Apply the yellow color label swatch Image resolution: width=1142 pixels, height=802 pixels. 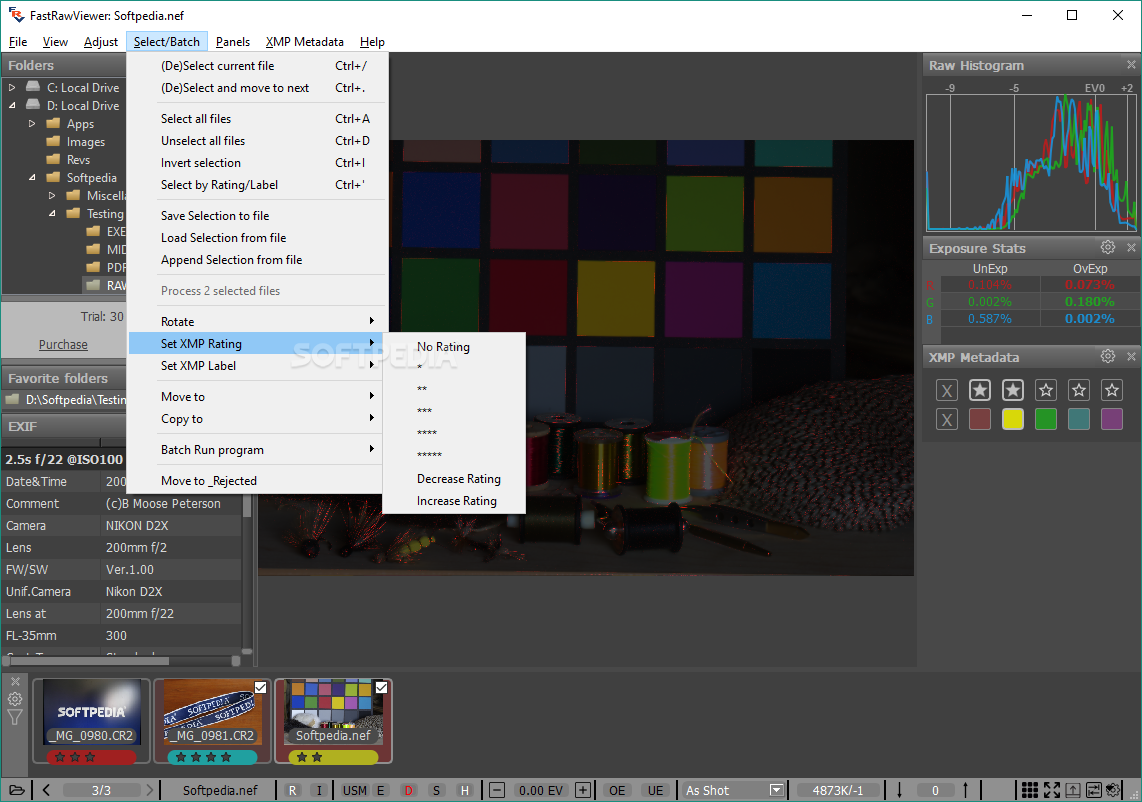1012,420
